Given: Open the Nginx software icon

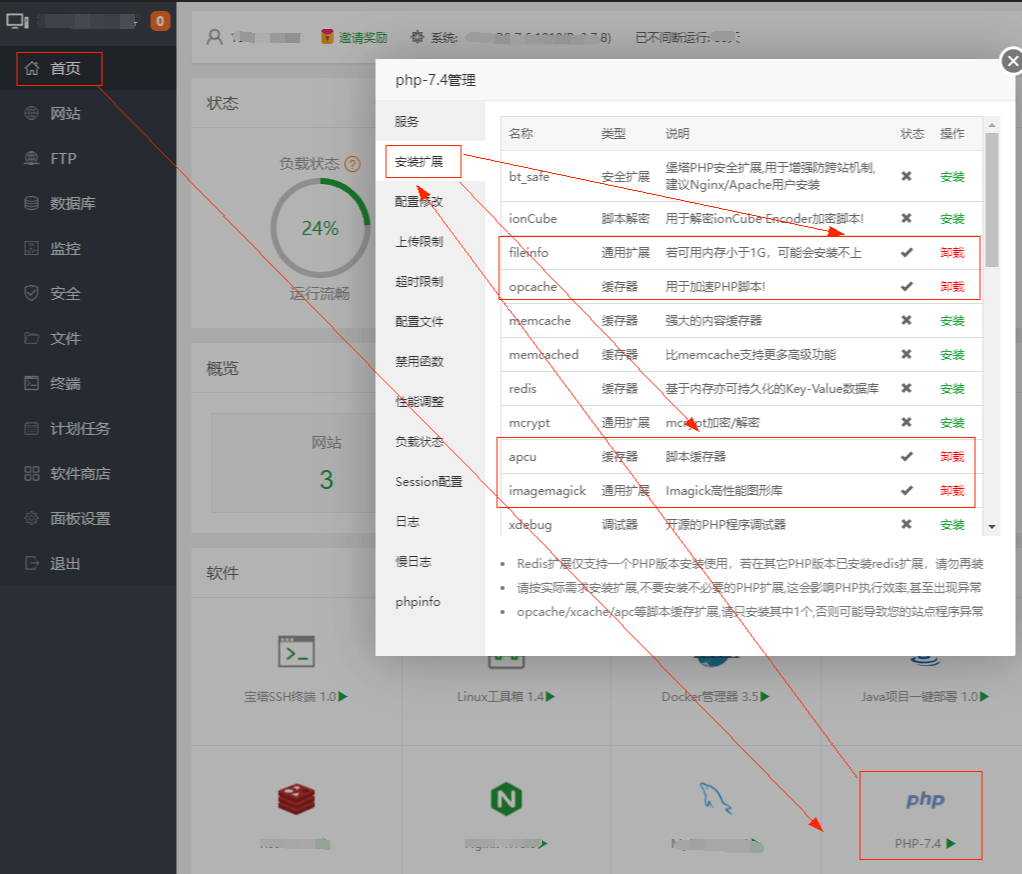Looking at the screenshot, I should [x=506, y=800].
